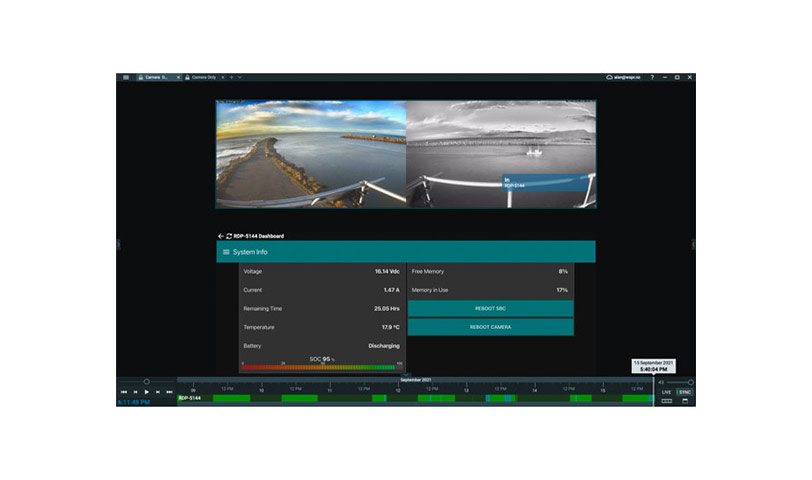Play the recorded footage
Viewport: 812px width, 480px height.
pos(147,392)
